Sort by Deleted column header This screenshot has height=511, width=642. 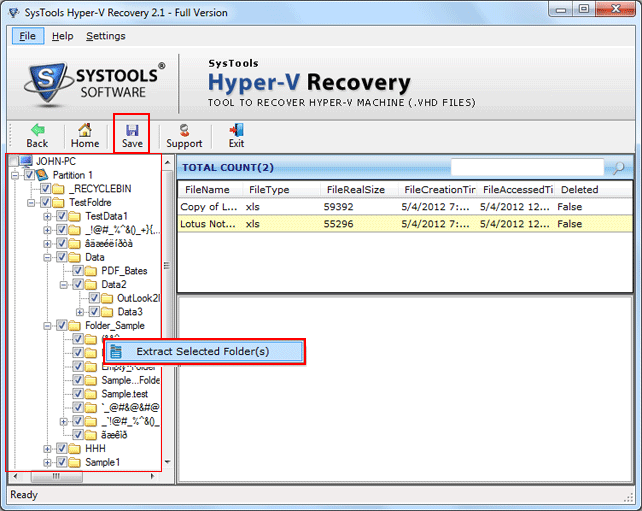click(x=593, y=190)
